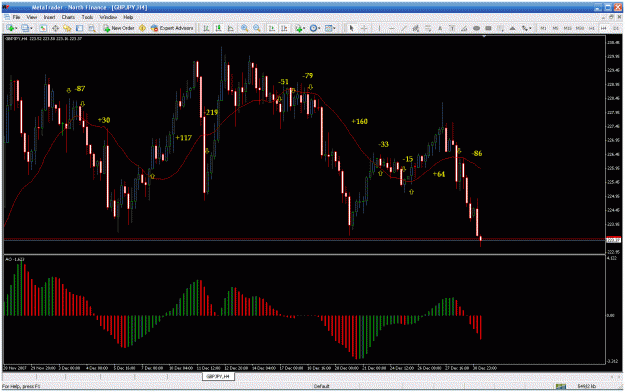Viewport: 625px width, 392px height.
Task: Toggle Expert Advisors on or off
Action: (172, 28)
